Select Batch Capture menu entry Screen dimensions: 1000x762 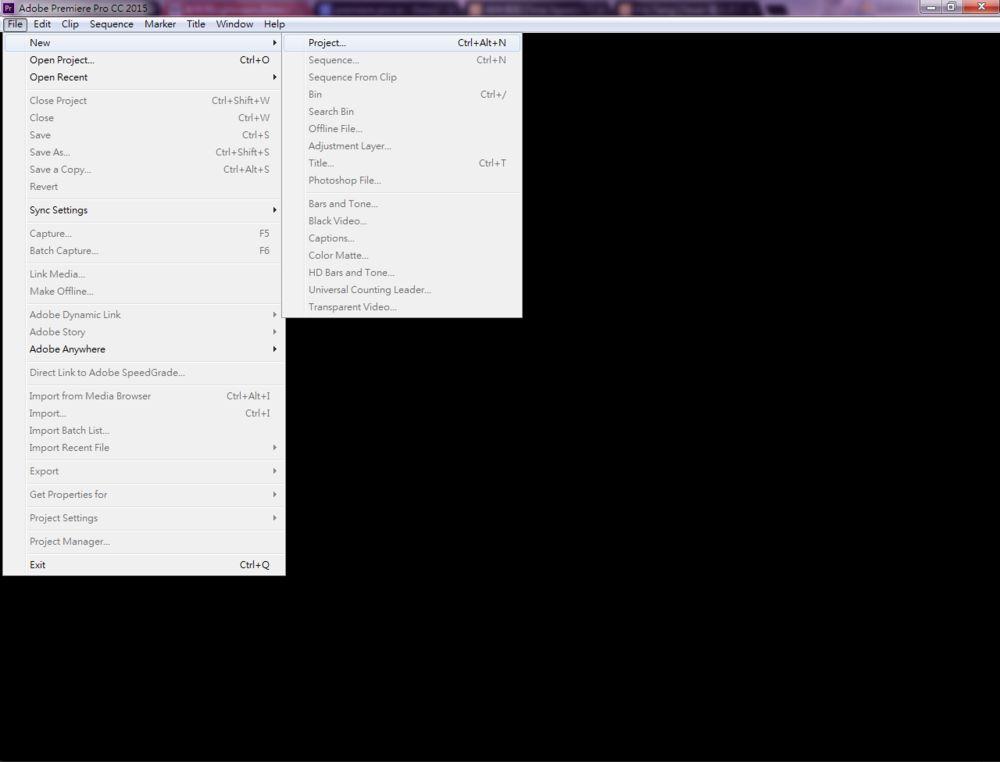[144, 251]
